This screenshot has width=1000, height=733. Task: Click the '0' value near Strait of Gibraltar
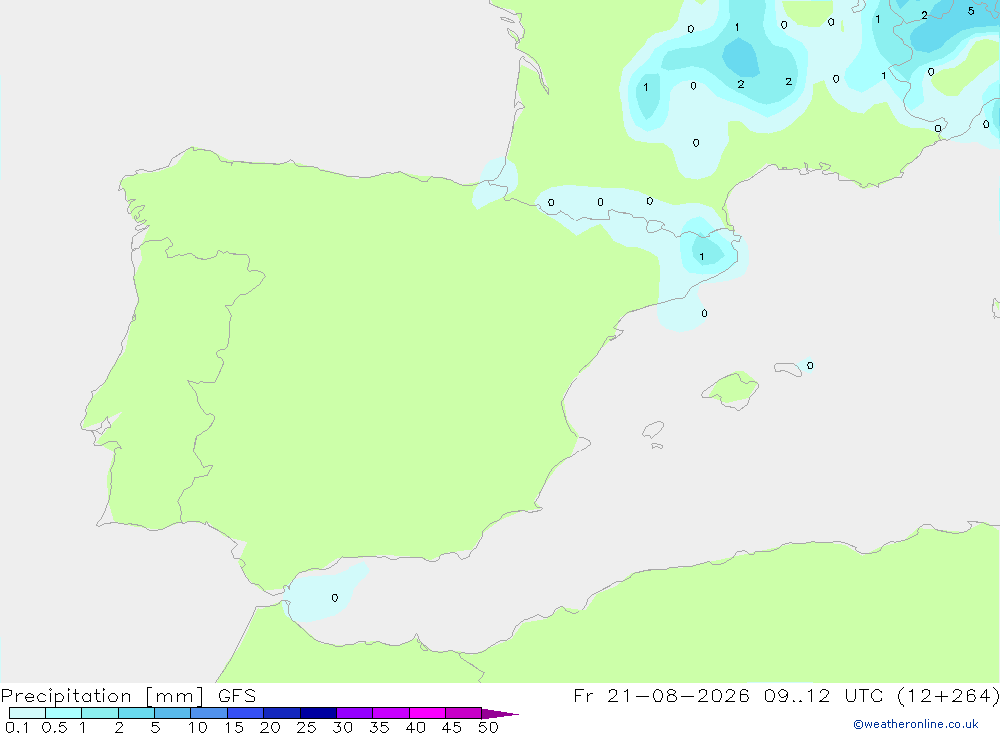(x=335, y=598)
